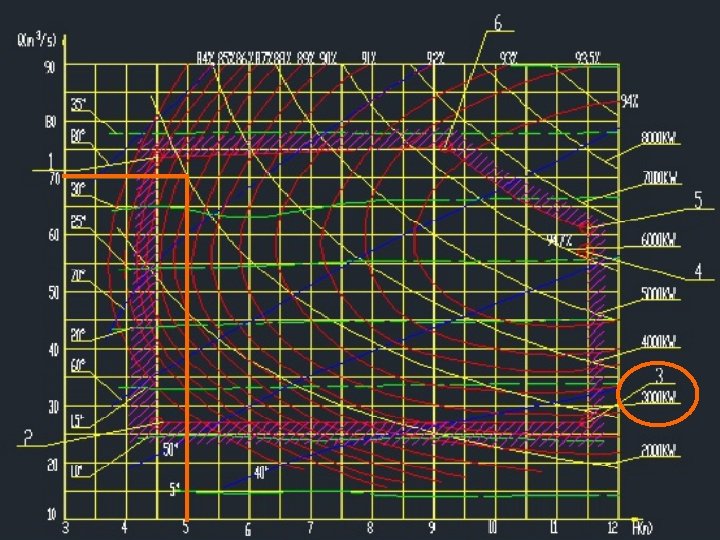Pick the 40° angle label
This screenshot has height=540, width=720.
261,472
